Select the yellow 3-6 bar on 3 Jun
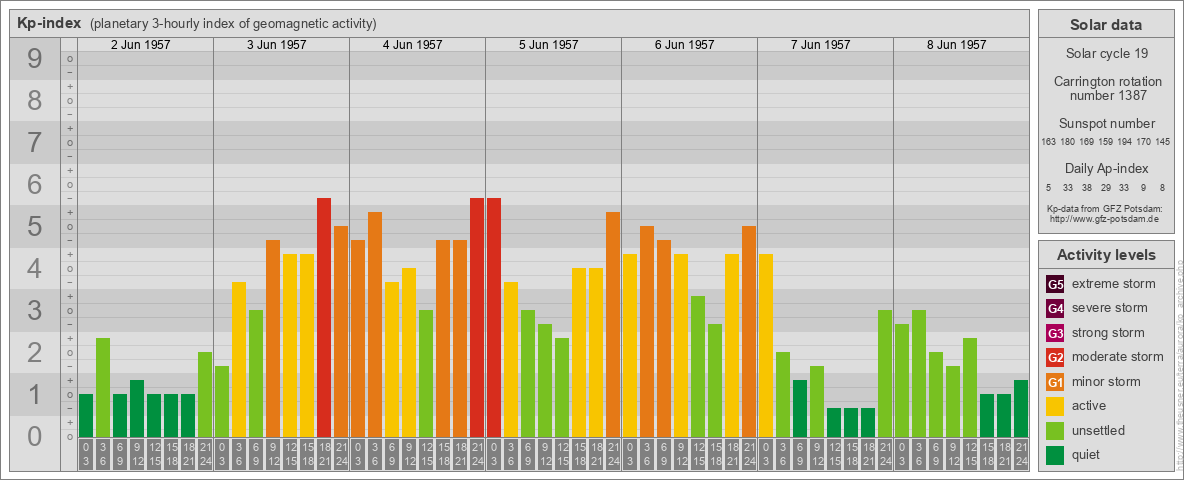The image size is (1184, 480). tap(239, 359)
